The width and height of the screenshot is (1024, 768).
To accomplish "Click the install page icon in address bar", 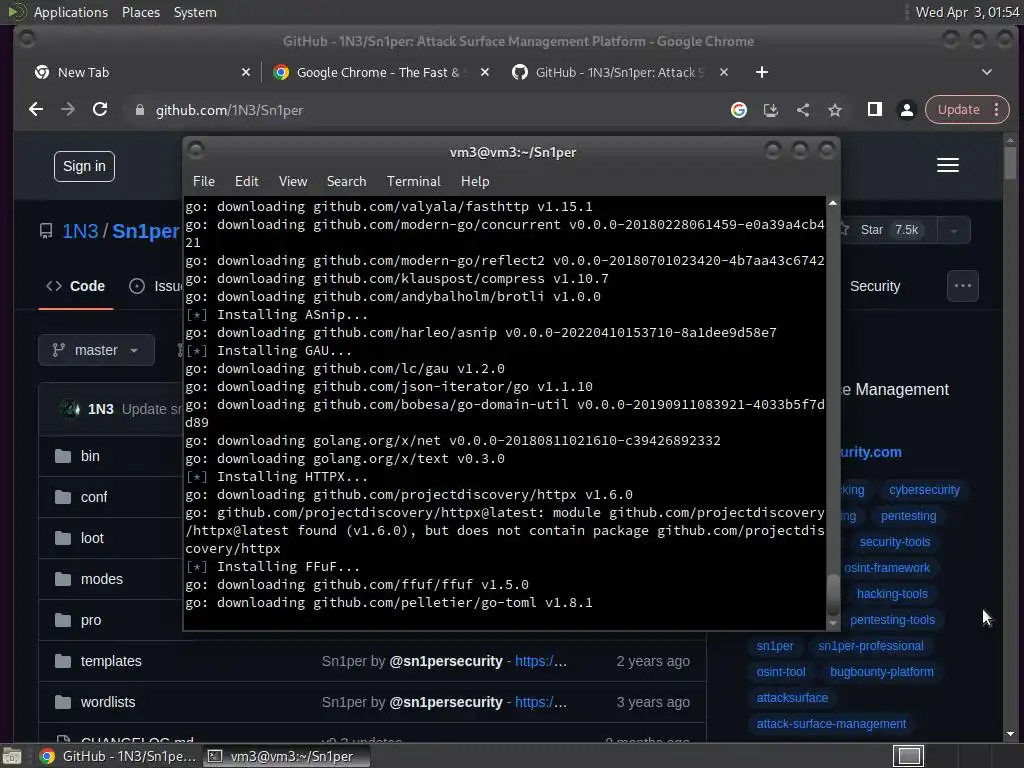I will [x=771, y=110].
